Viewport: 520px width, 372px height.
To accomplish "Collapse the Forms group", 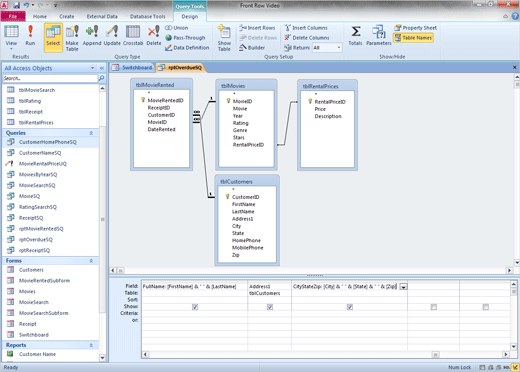I will 91,261.
